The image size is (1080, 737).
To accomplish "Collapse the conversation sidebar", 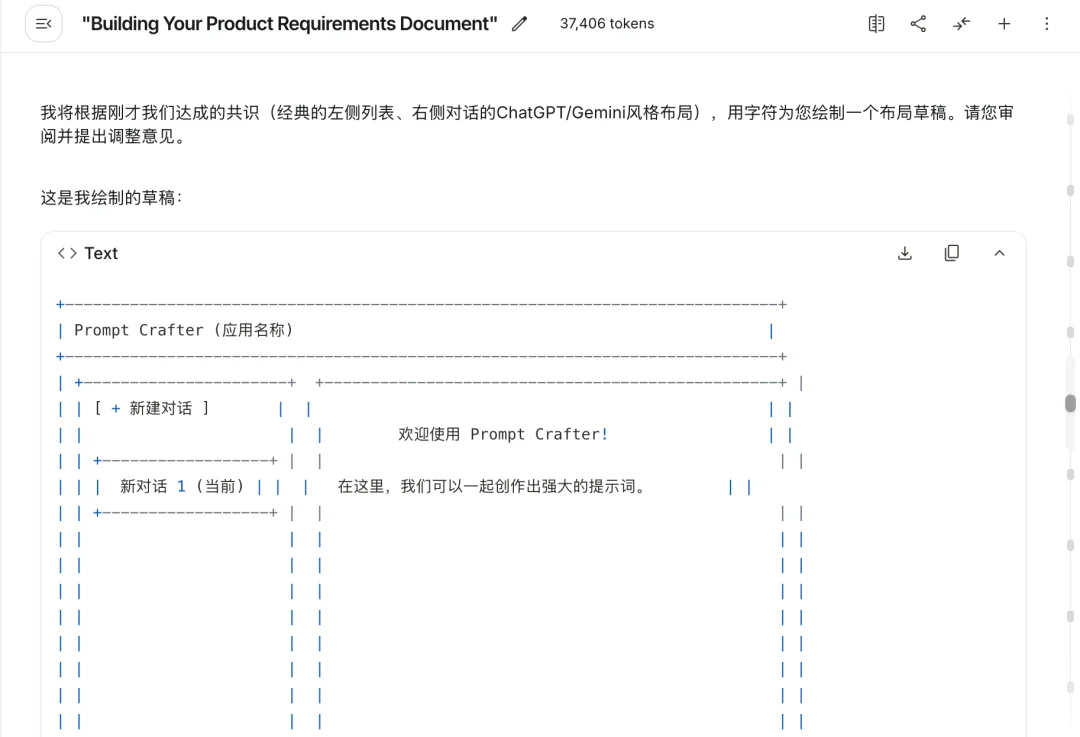I will pyautogui.click(x=43, y=23).
